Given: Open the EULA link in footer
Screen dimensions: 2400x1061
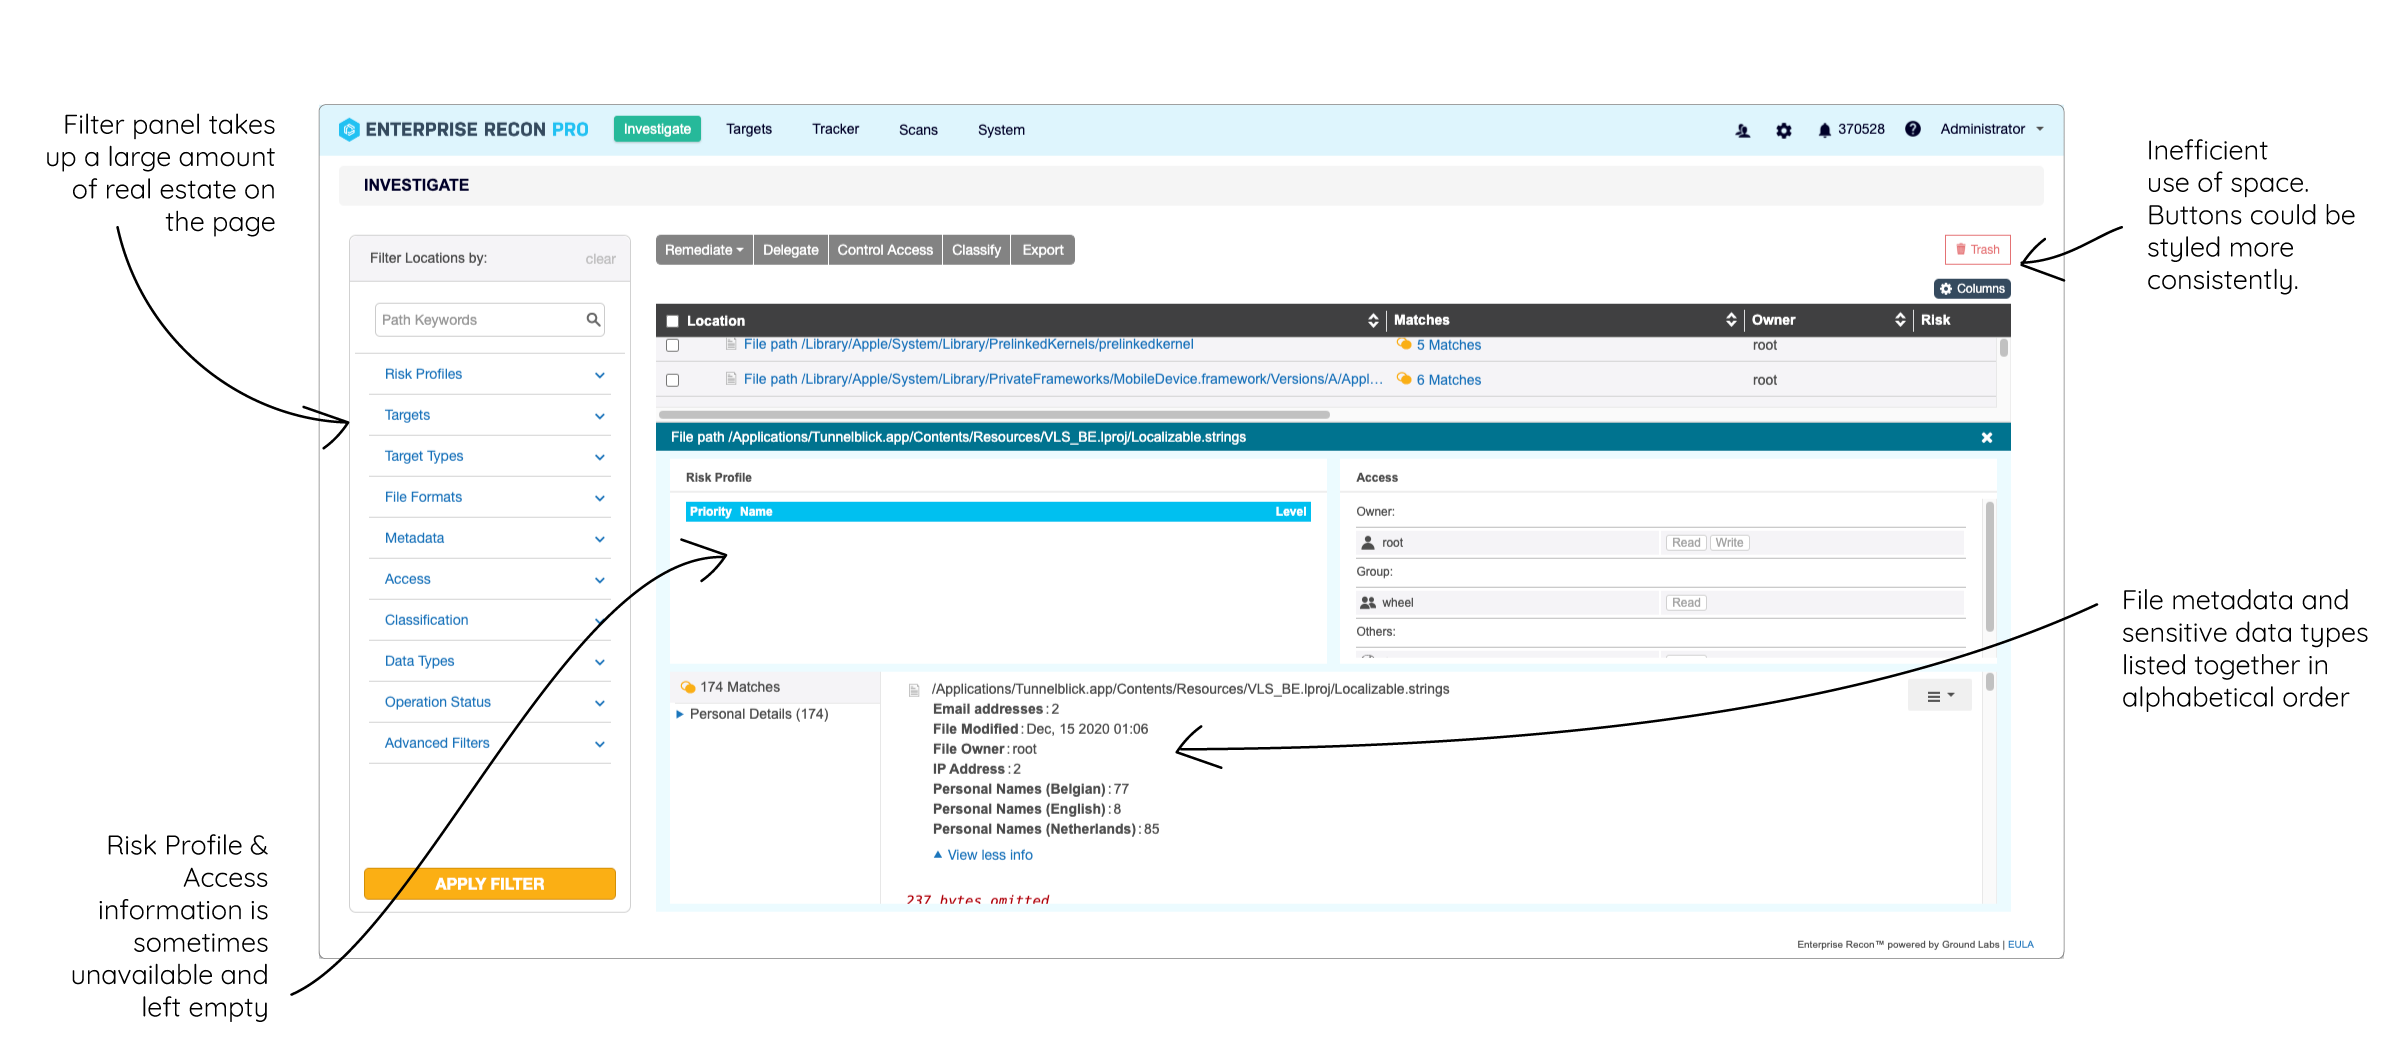Looking at the screenshot, I should [x=2020, y=944].
